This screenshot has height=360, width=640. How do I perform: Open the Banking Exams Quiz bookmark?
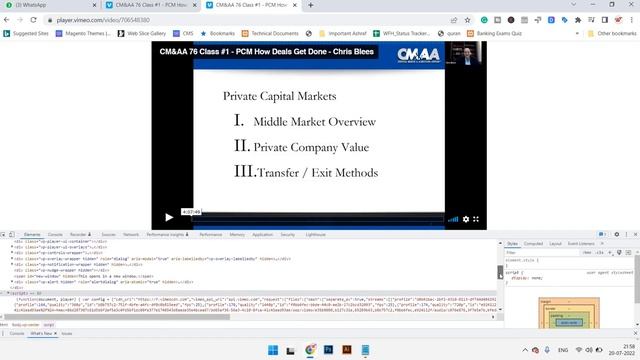pyautogui.click(x=494, y=33)
